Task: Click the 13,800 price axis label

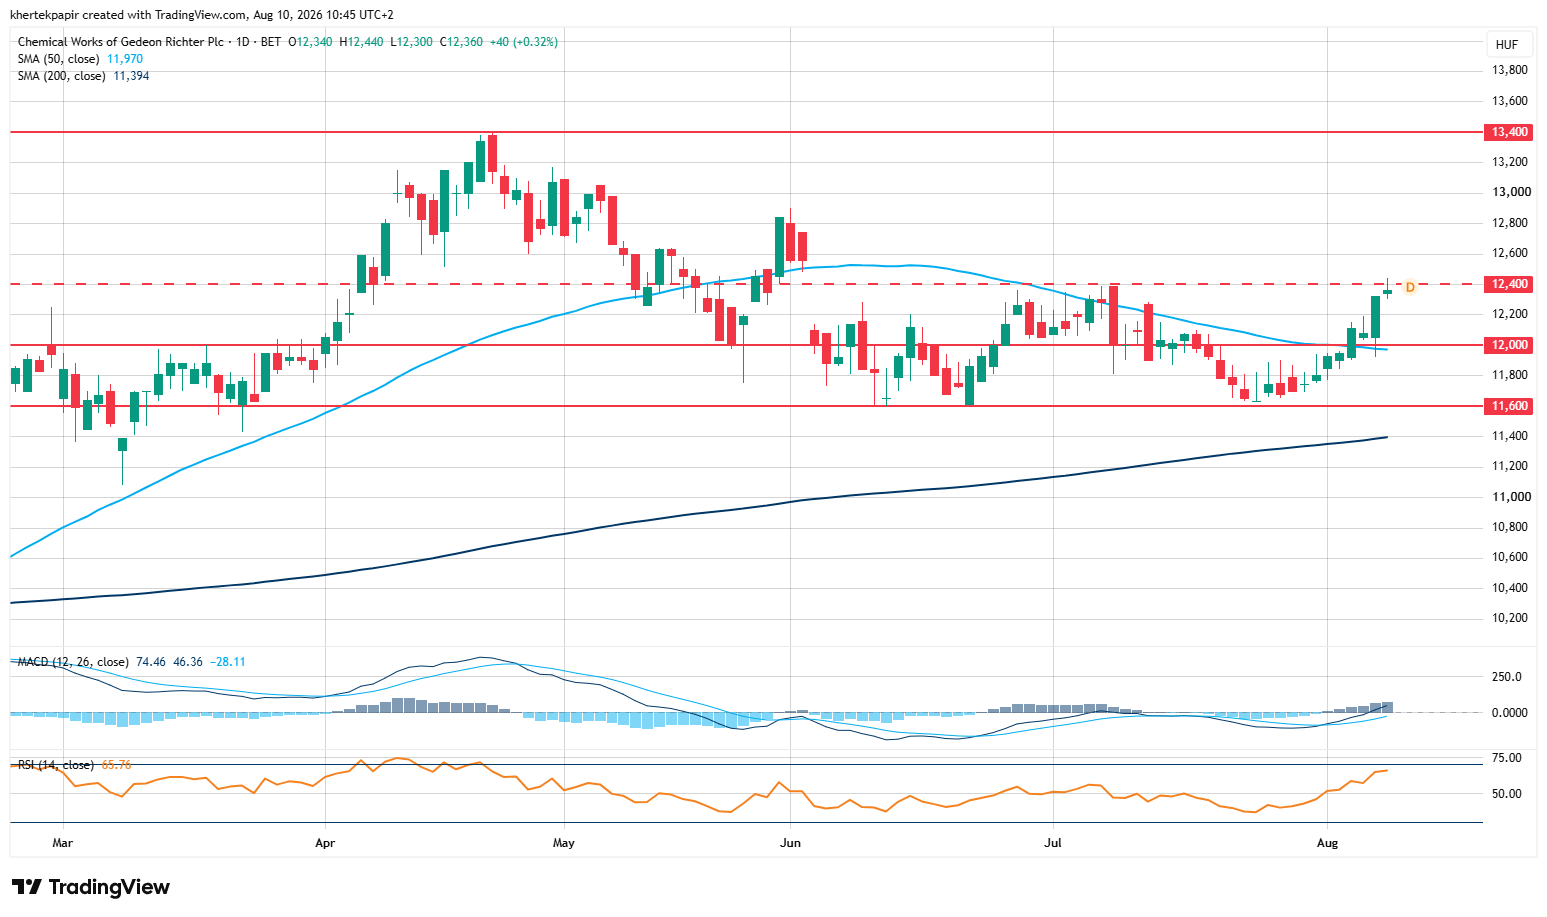Action: tap(1510, 70)
